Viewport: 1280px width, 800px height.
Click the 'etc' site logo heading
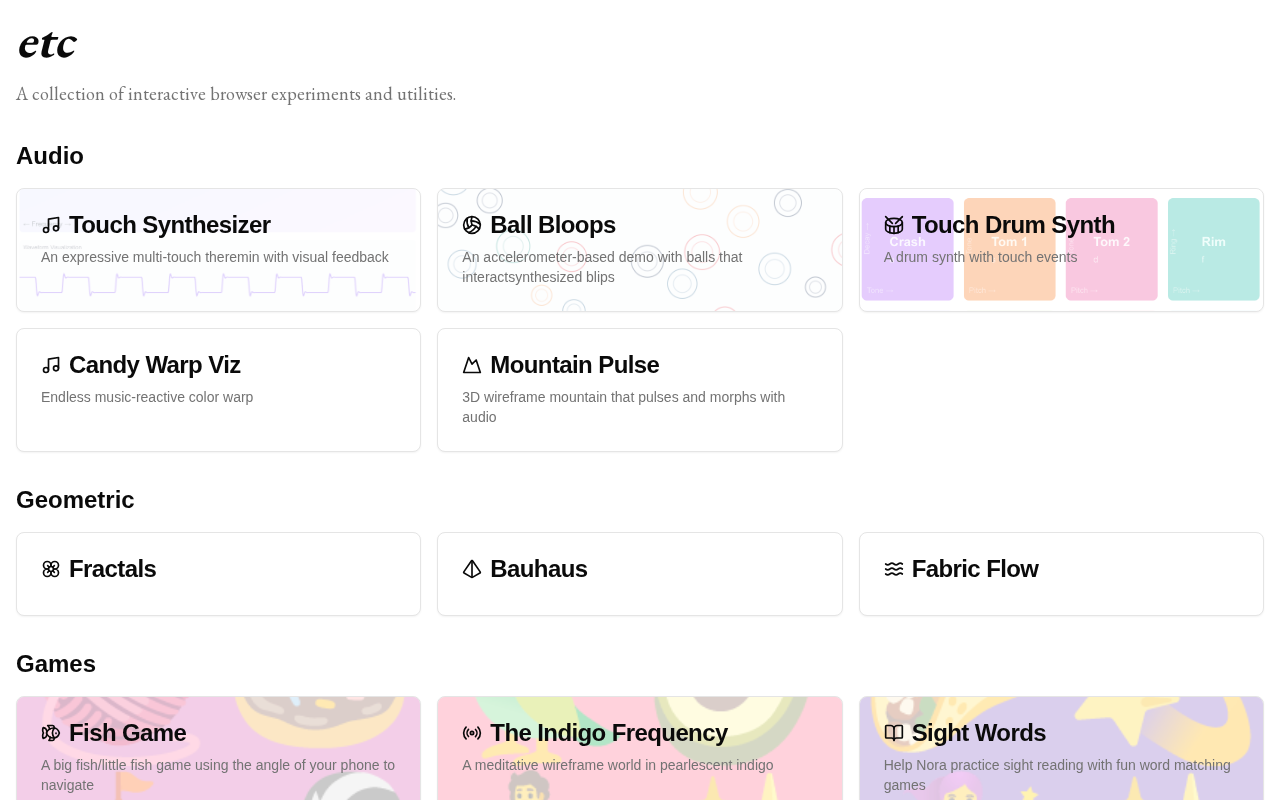[x=47, y=44]
